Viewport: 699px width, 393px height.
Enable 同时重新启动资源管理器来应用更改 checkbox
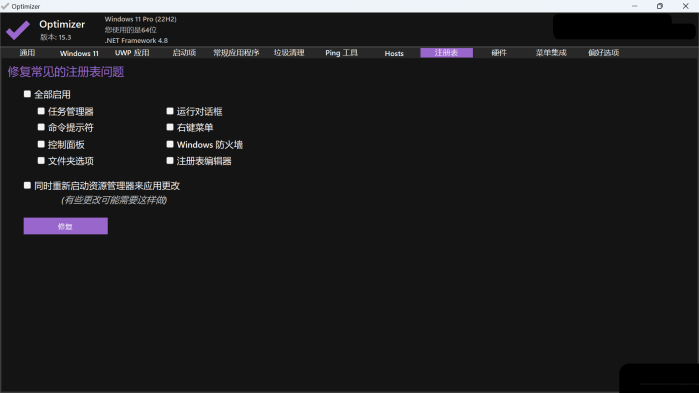27,185
